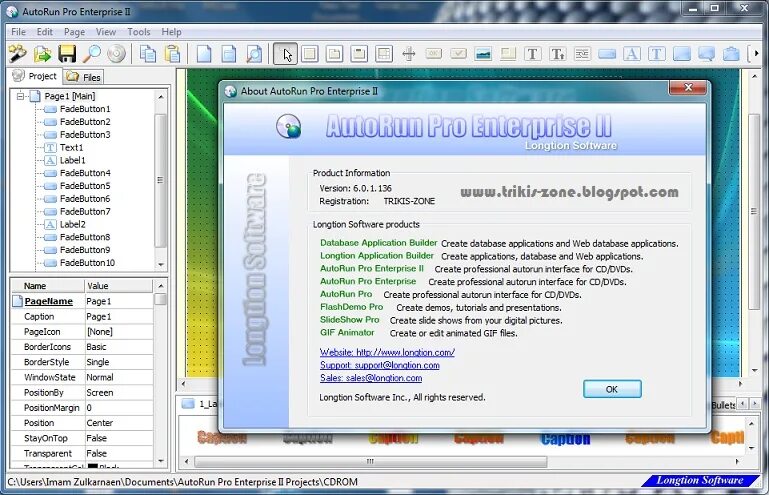This screenshot has height=495, width=769.
Task: Insert a checkmark button object
Action: [x=458, y=53]
